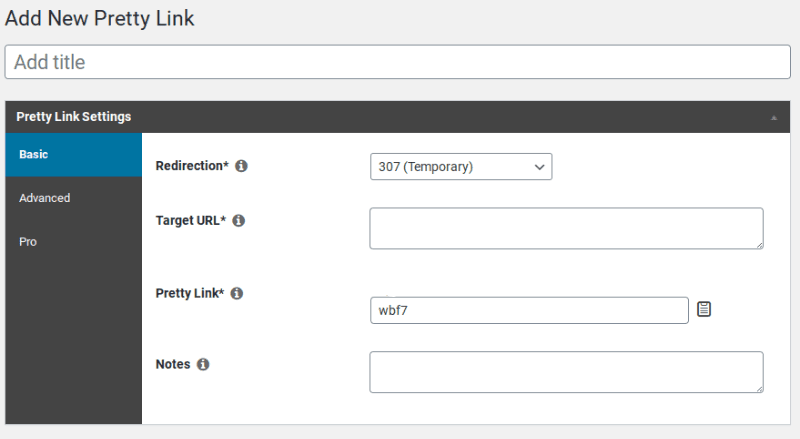Click the clipboard copy icon beside the slug
This screenshot has height=439, width=800.
pyautogui.click(x=704, y=309)
